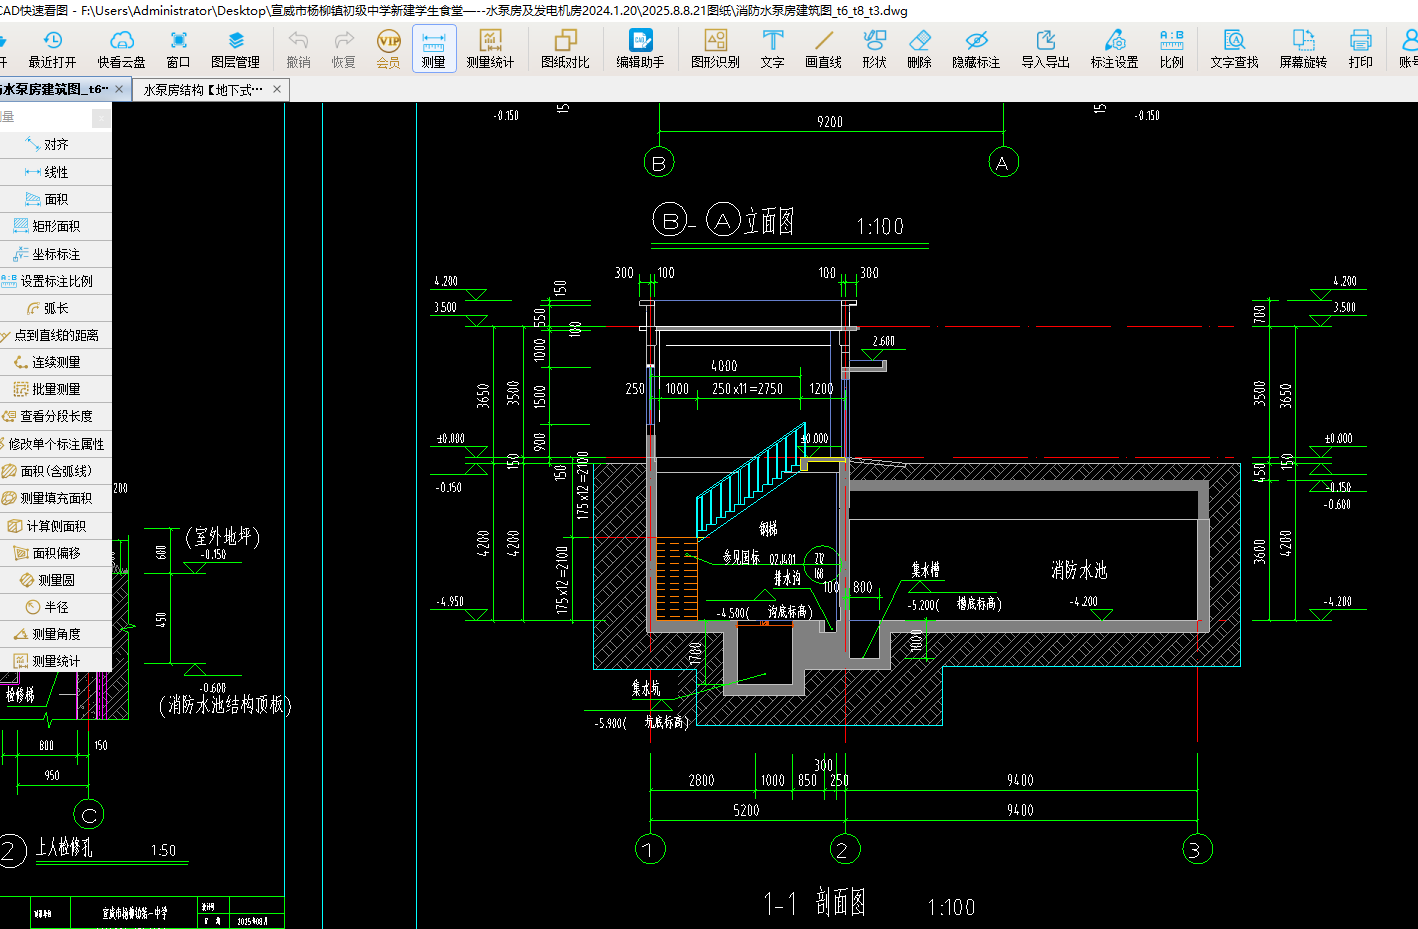The image size is (1418, 929).
Task: Open the 最近打开 recent files tool
Action: [x=52, y=49]
